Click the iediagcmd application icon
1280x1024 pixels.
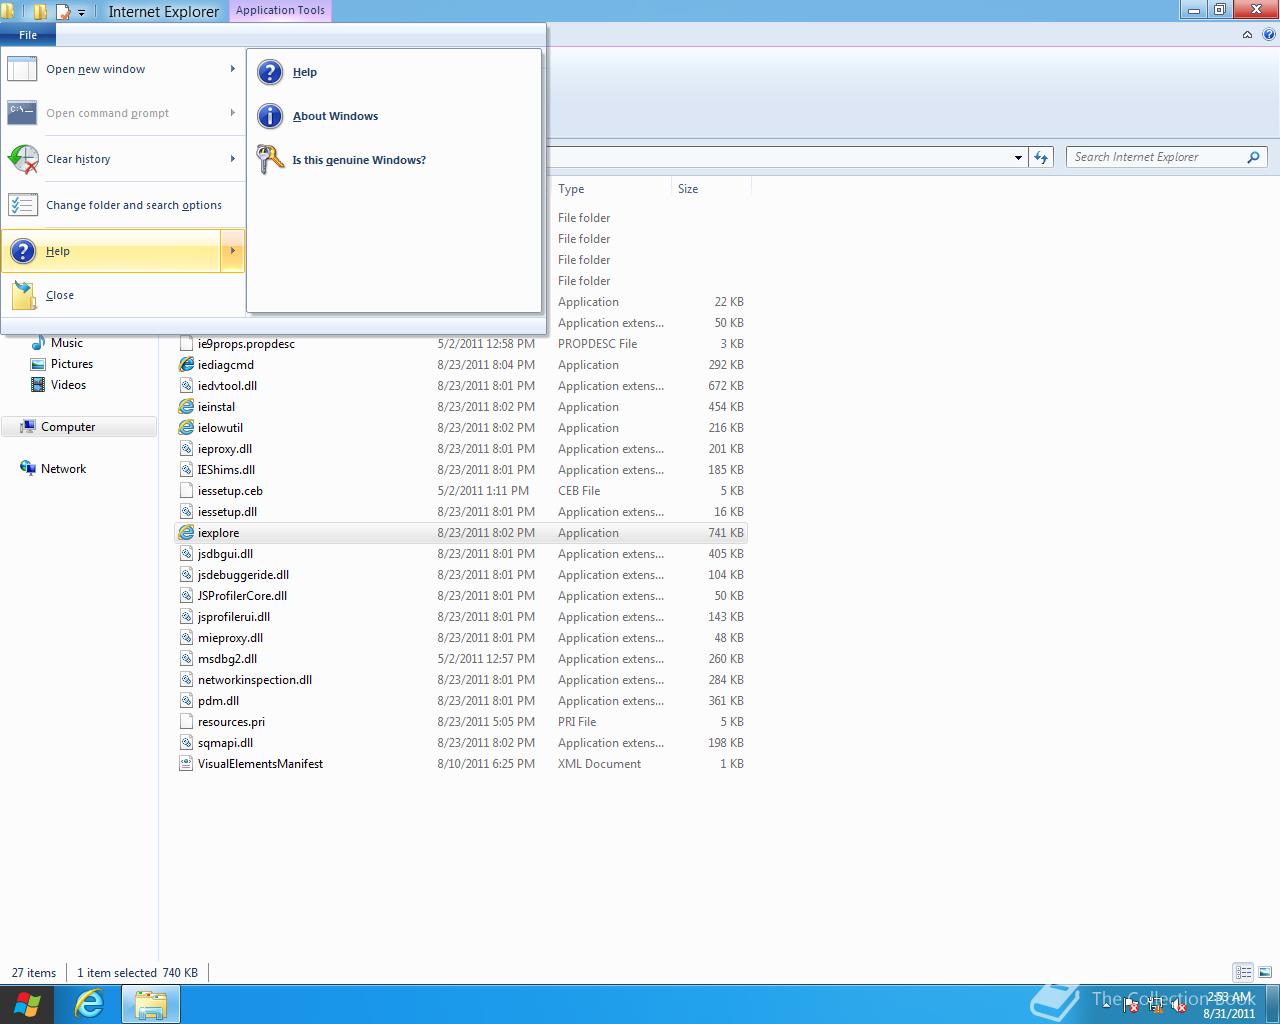click(x=186, y=365)
